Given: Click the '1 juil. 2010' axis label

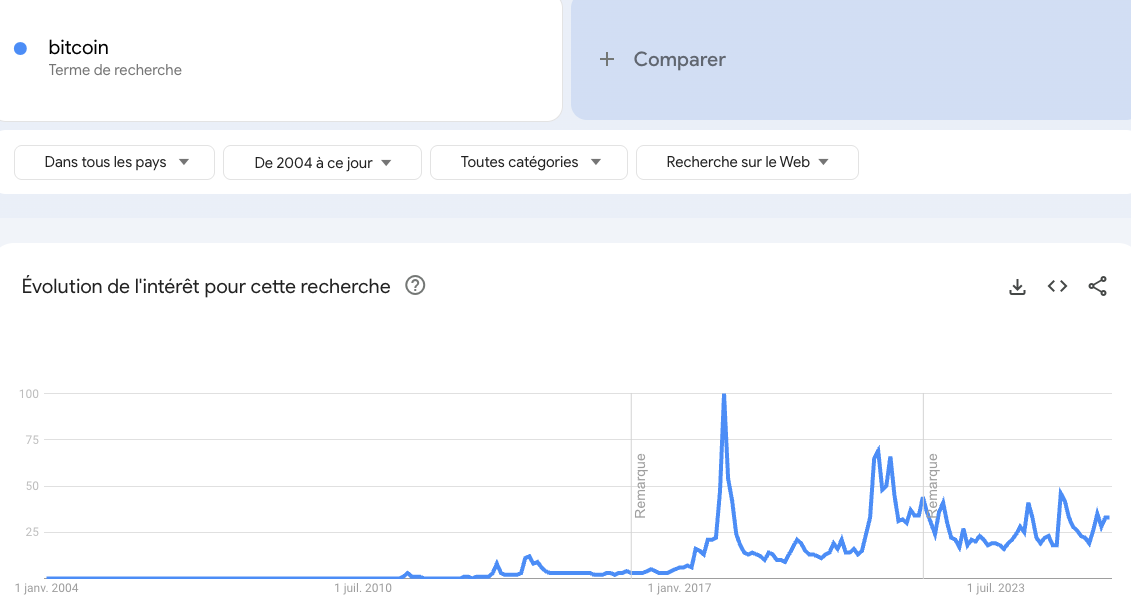Looking at the screenshot, I should [364, 588].
